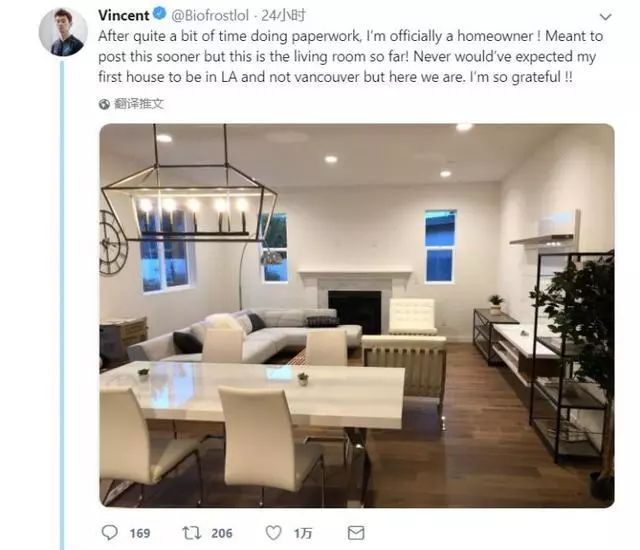Screen dimensions: 640x550
Task: Share tweet via the envelope message icon
Action: click(356, 533)
